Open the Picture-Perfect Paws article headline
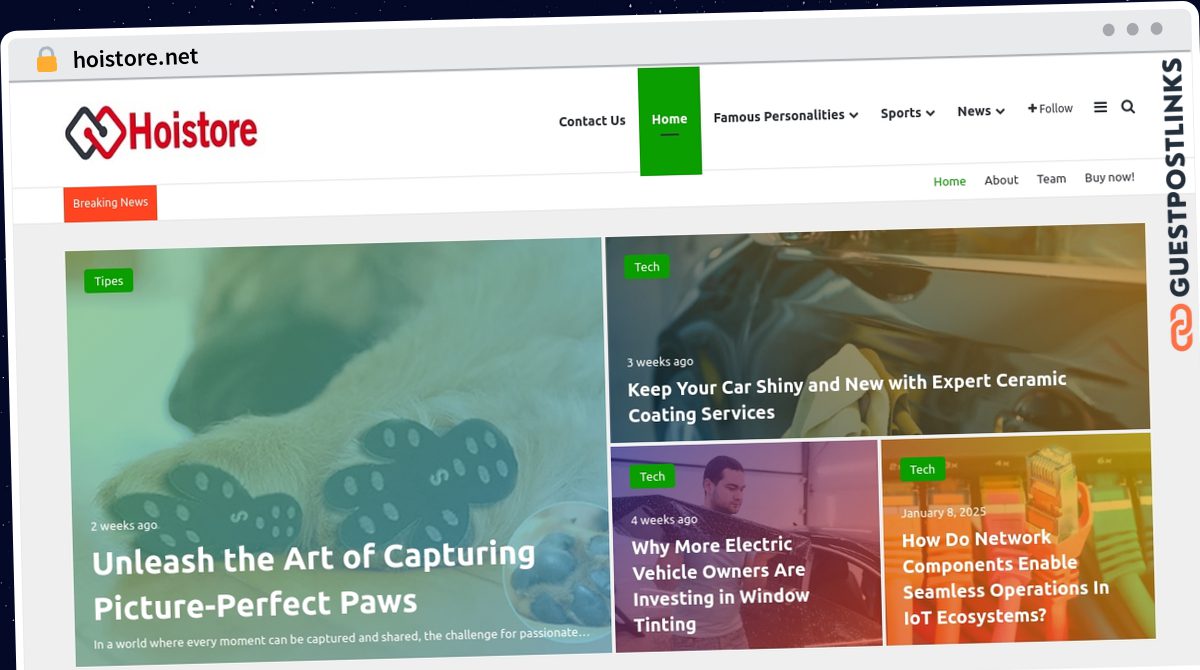 (x=314, y=579)
